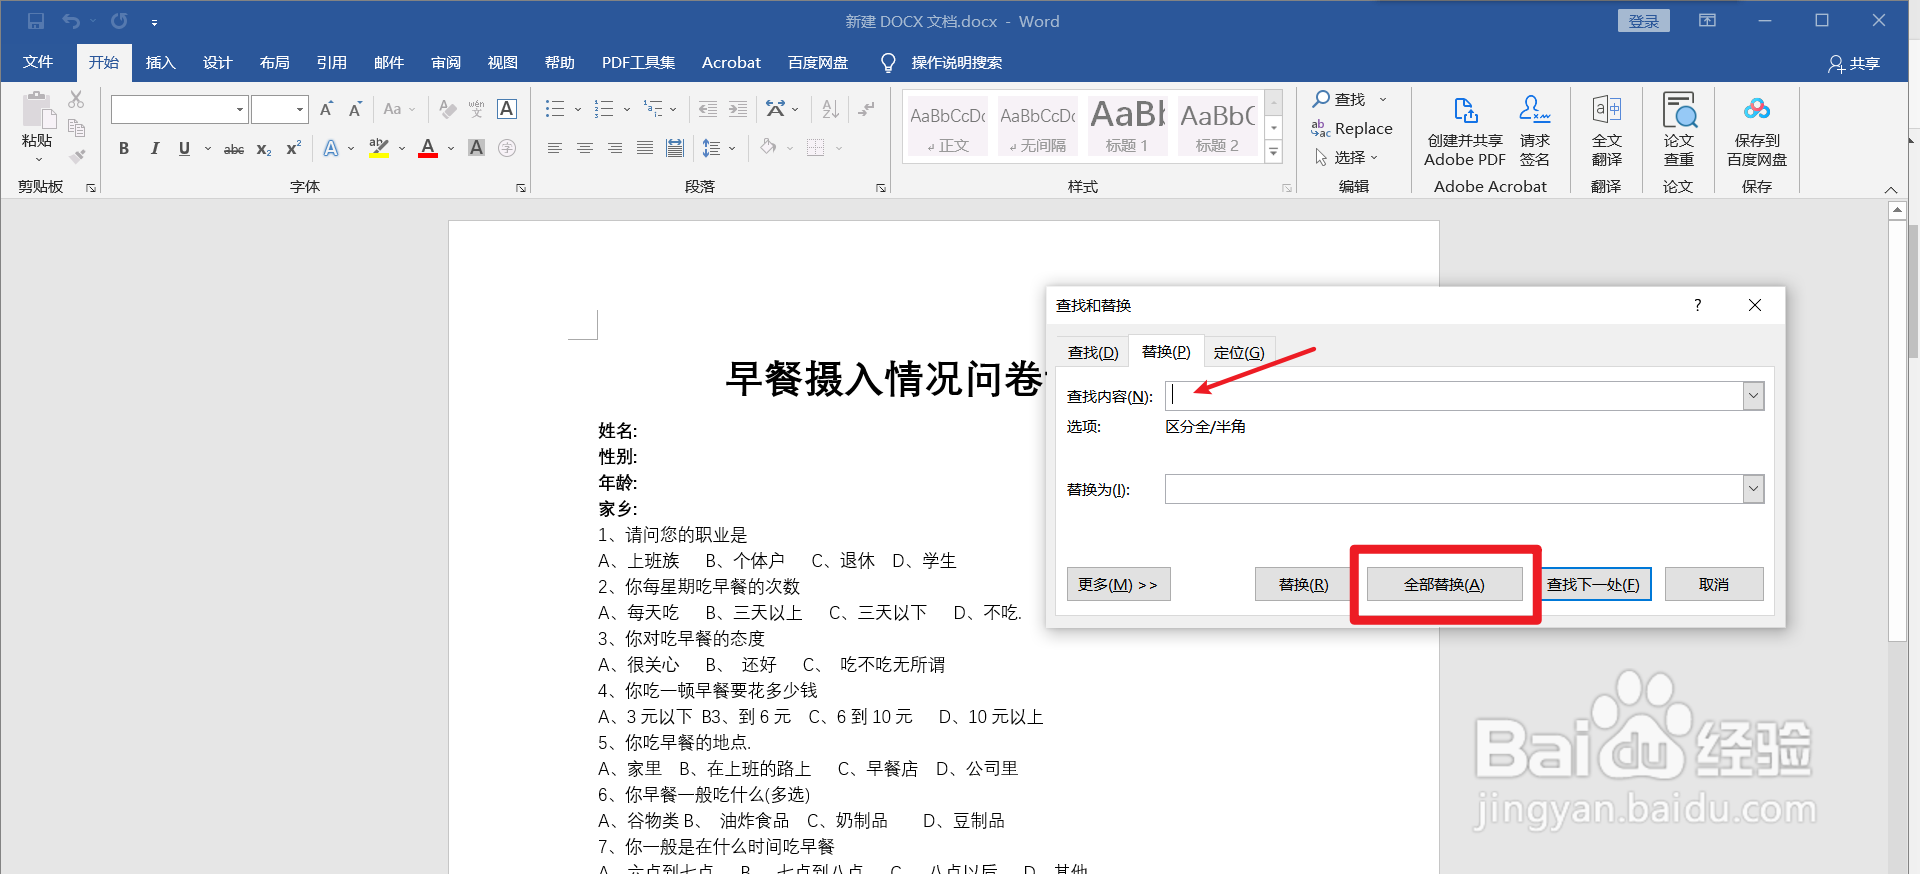Click the 共享 share button
Viewport: 1920px width, 874px height.
click(1854, 63)
